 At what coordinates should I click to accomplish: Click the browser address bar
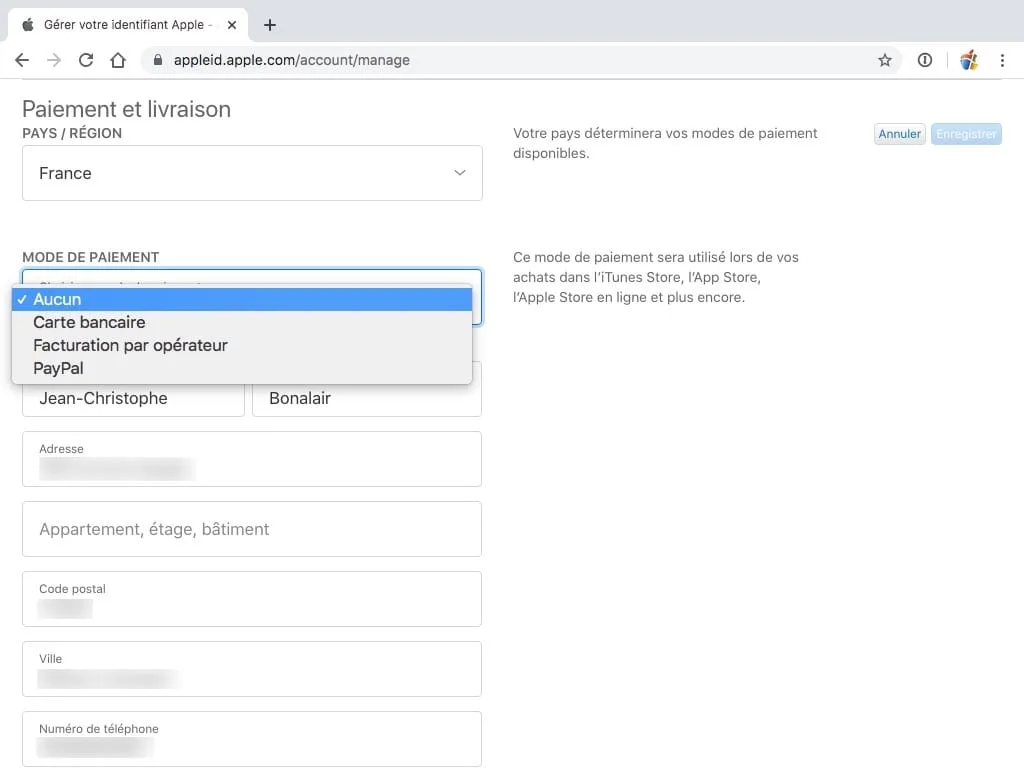click(400, 60)
